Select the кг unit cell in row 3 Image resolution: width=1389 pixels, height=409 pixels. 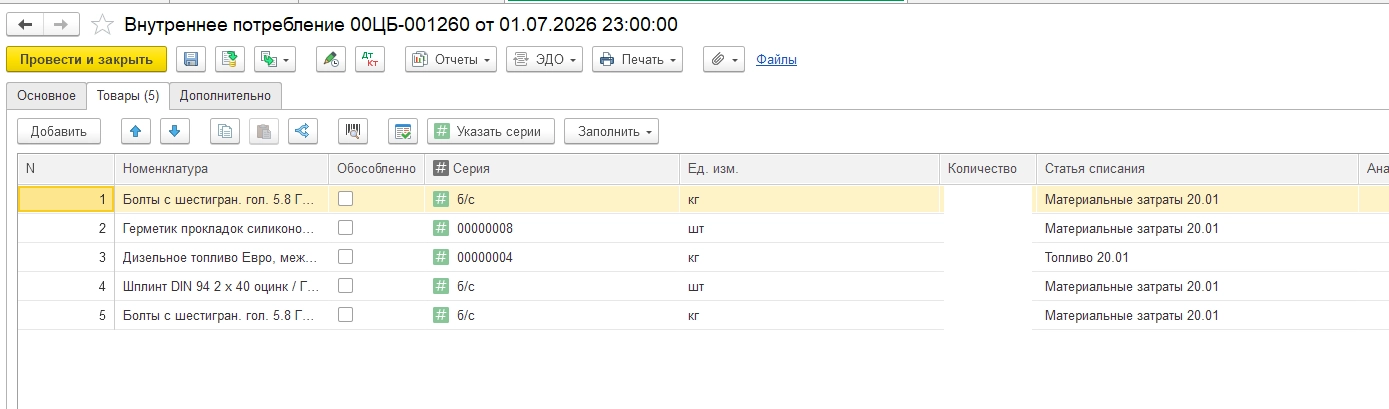tap(810, 257)
